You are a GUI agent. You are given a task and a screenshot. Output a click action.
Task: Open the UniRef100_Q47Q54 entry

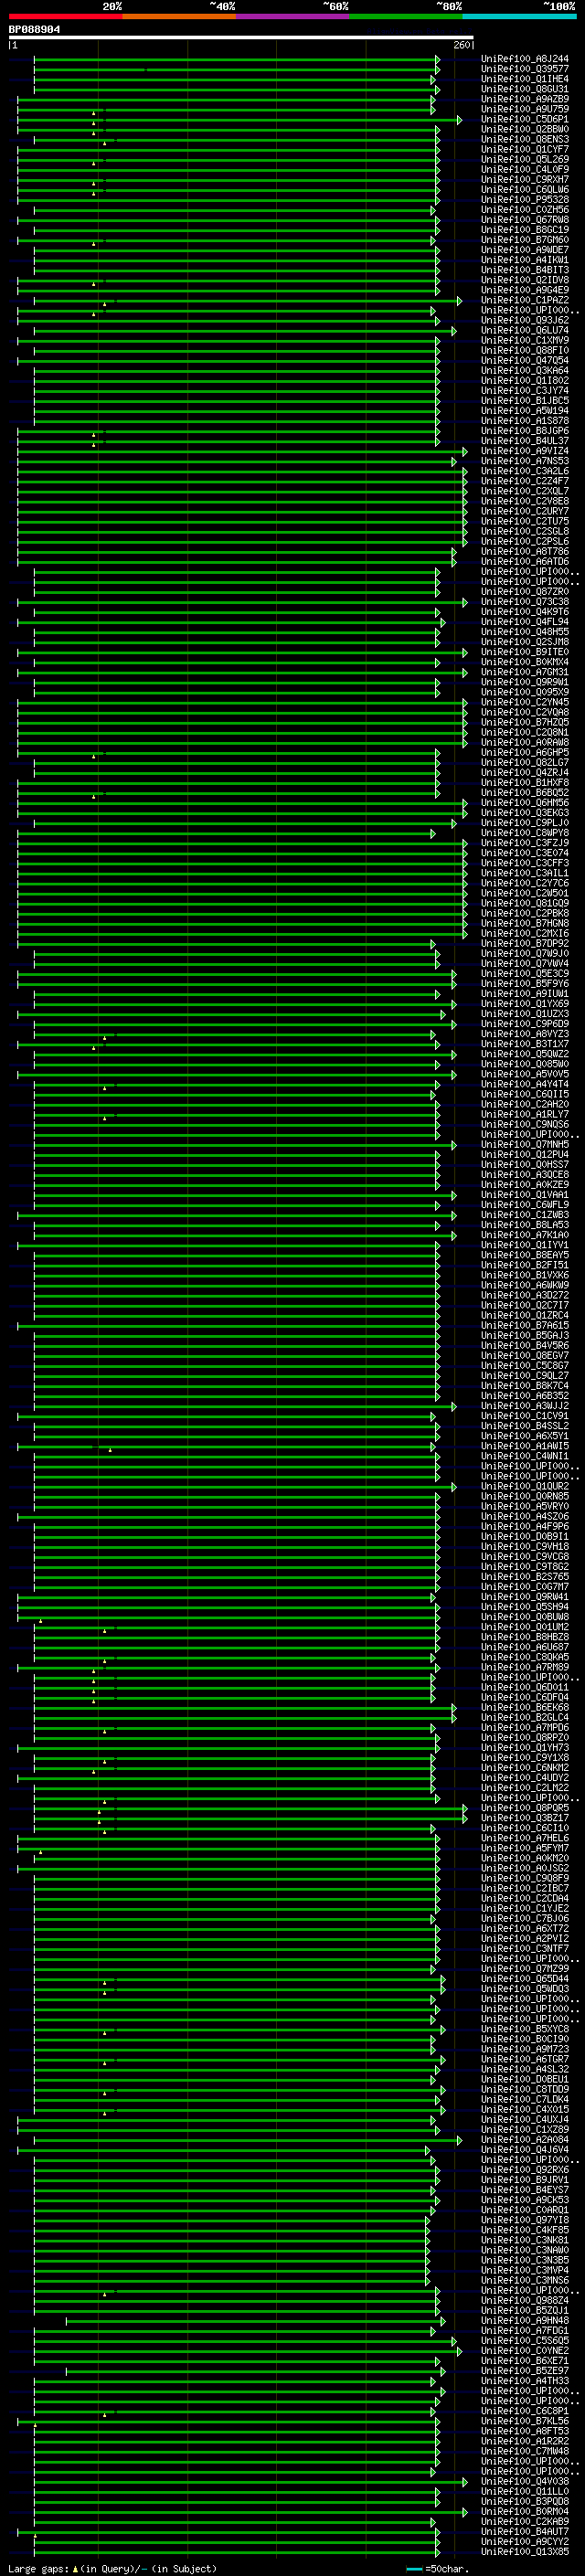tap(525, 361)
